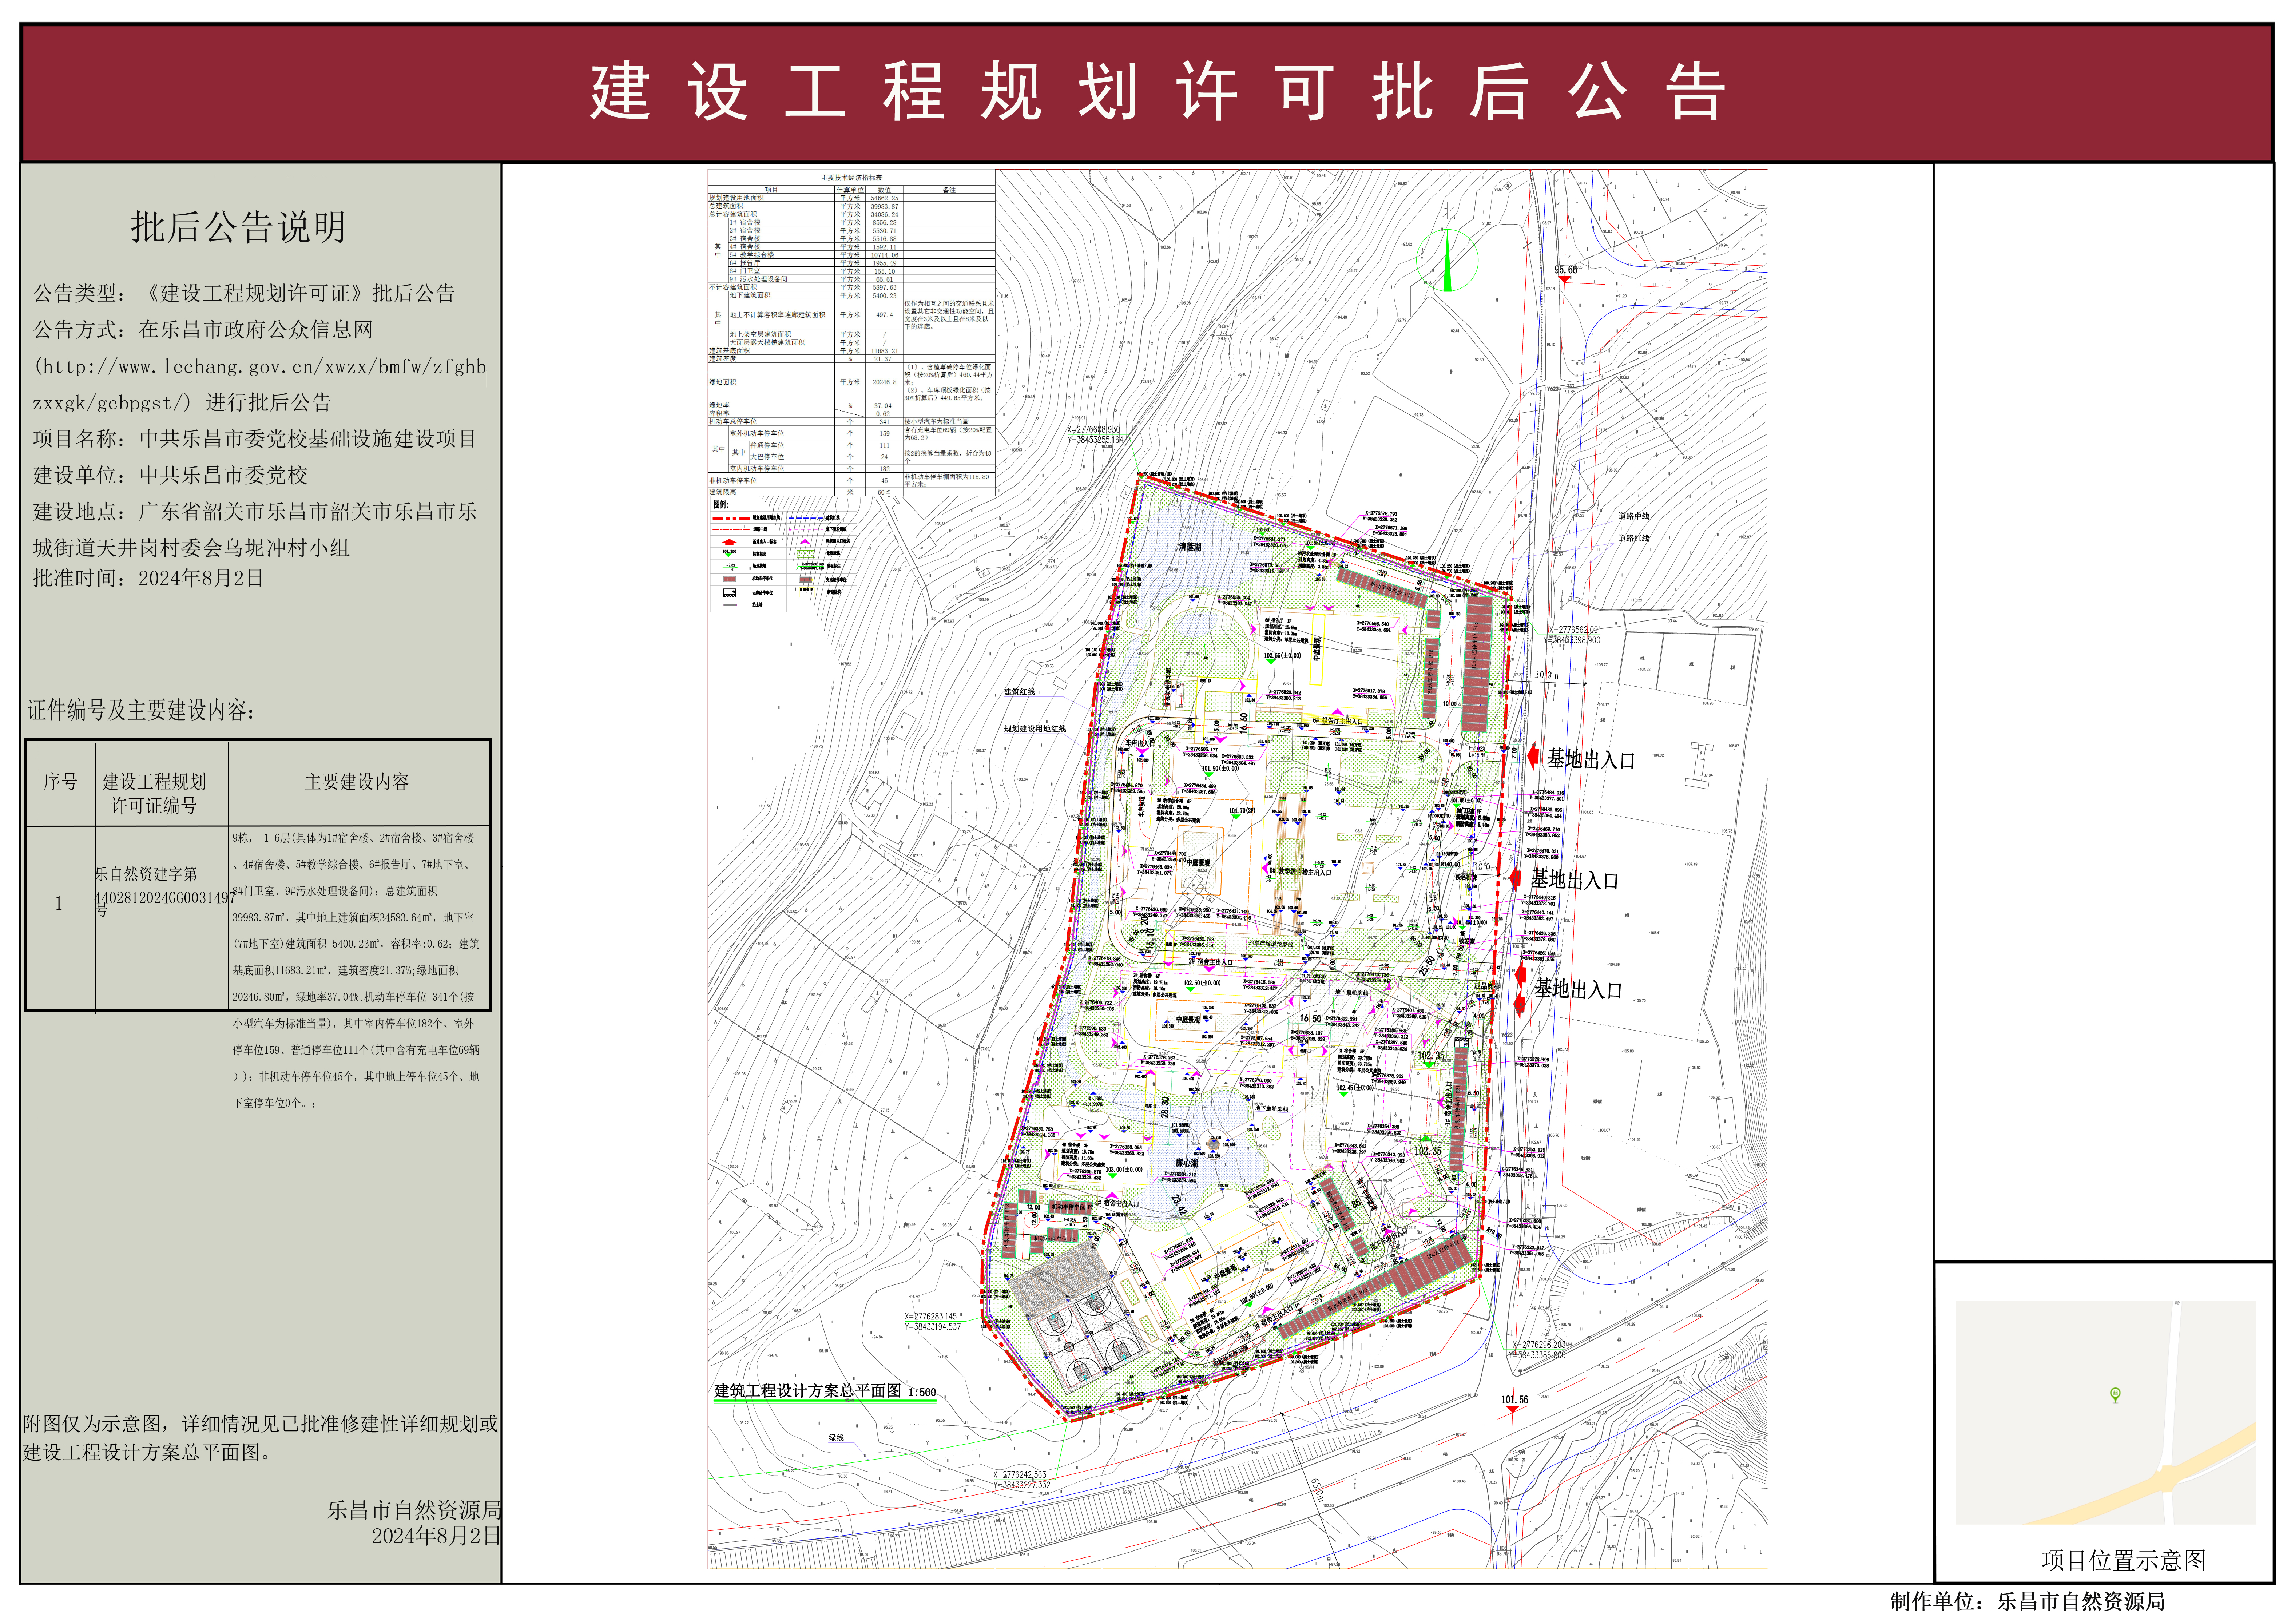Click the 廉心湖 lake label

coord(1187,1163)
